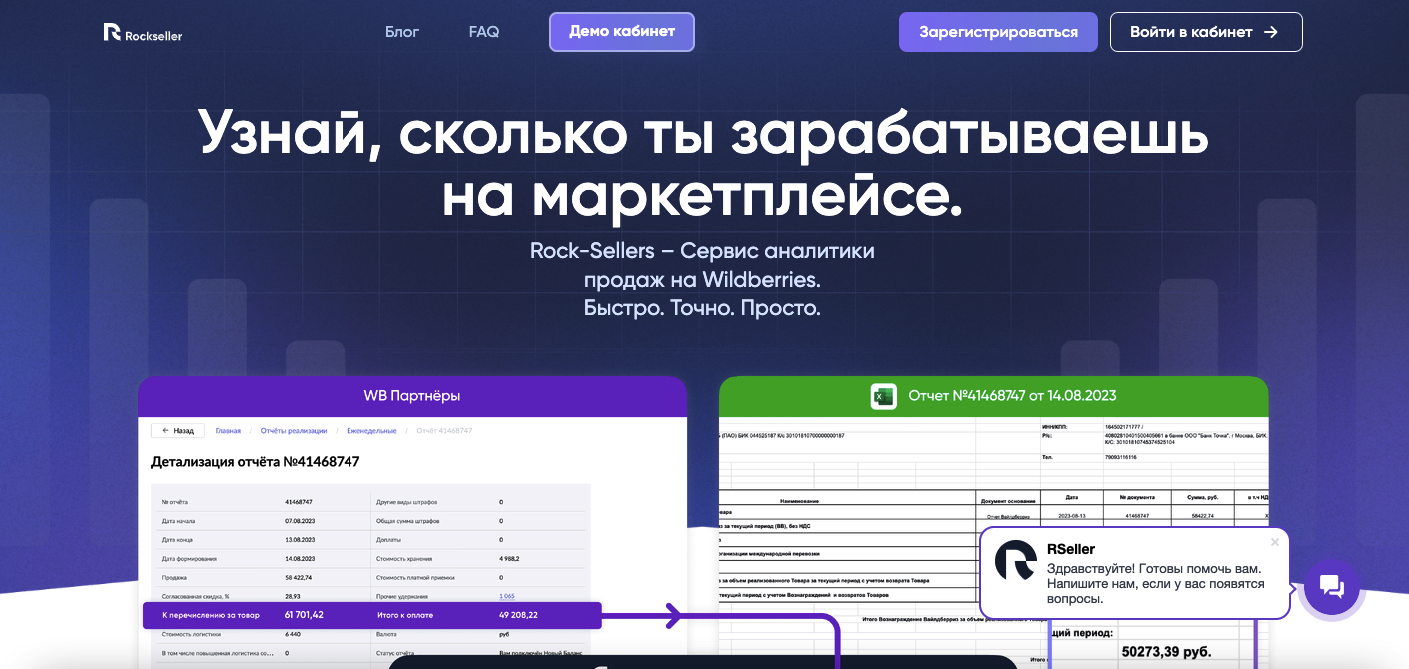The height and width of the screenshot is (669, 1409).
Task: Click the subtitle 'Rock-Sellers – Сервис аналитики'
Action: [x=702, y=250]
